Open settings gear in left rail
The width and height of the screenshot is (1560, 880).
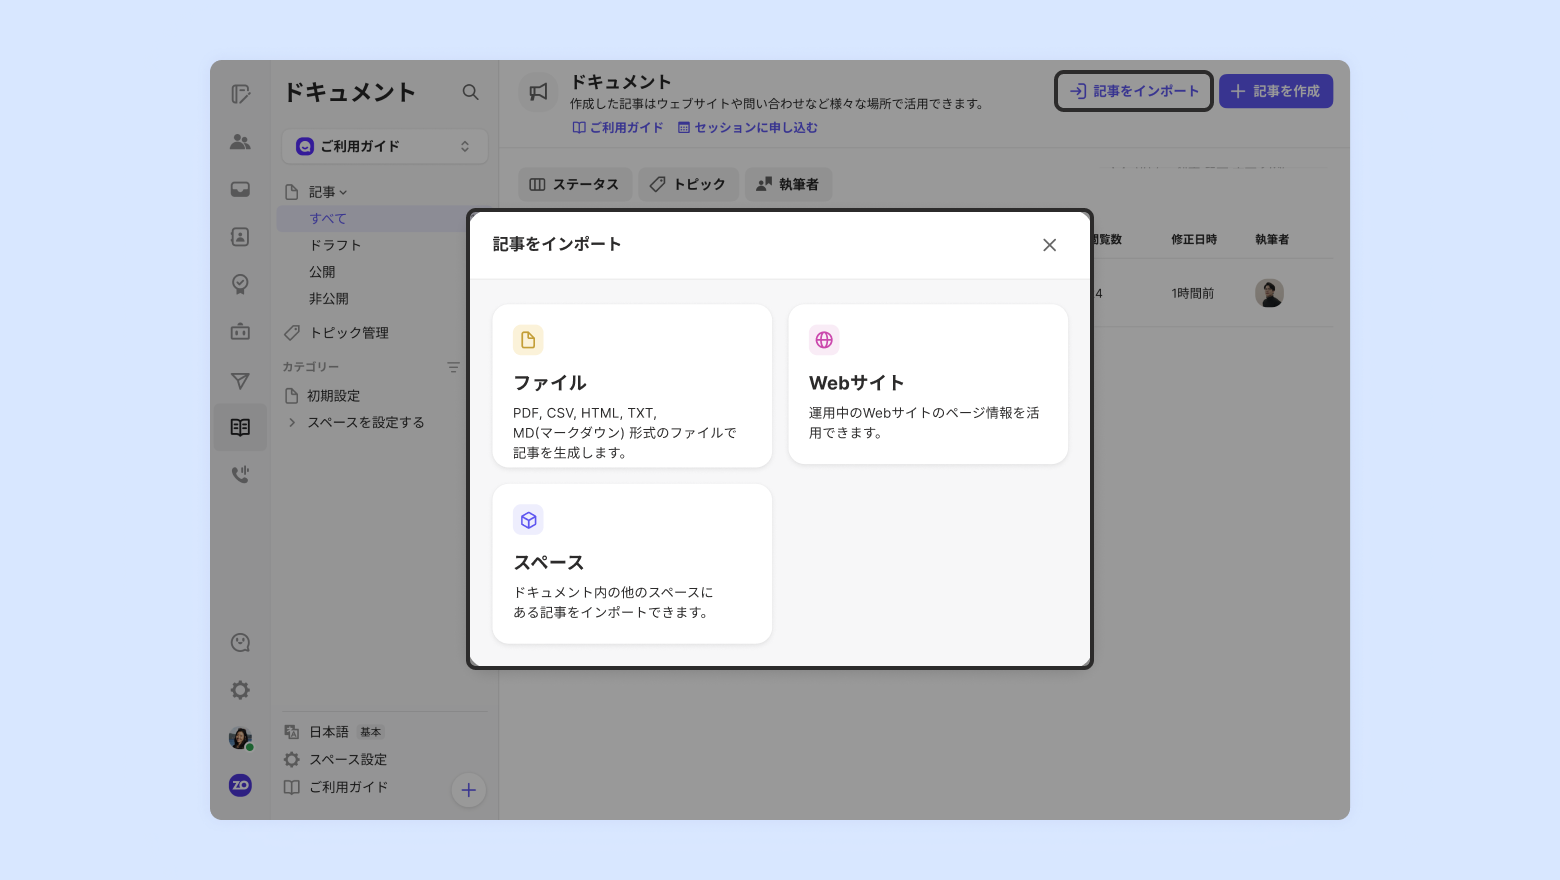(240, 690)
